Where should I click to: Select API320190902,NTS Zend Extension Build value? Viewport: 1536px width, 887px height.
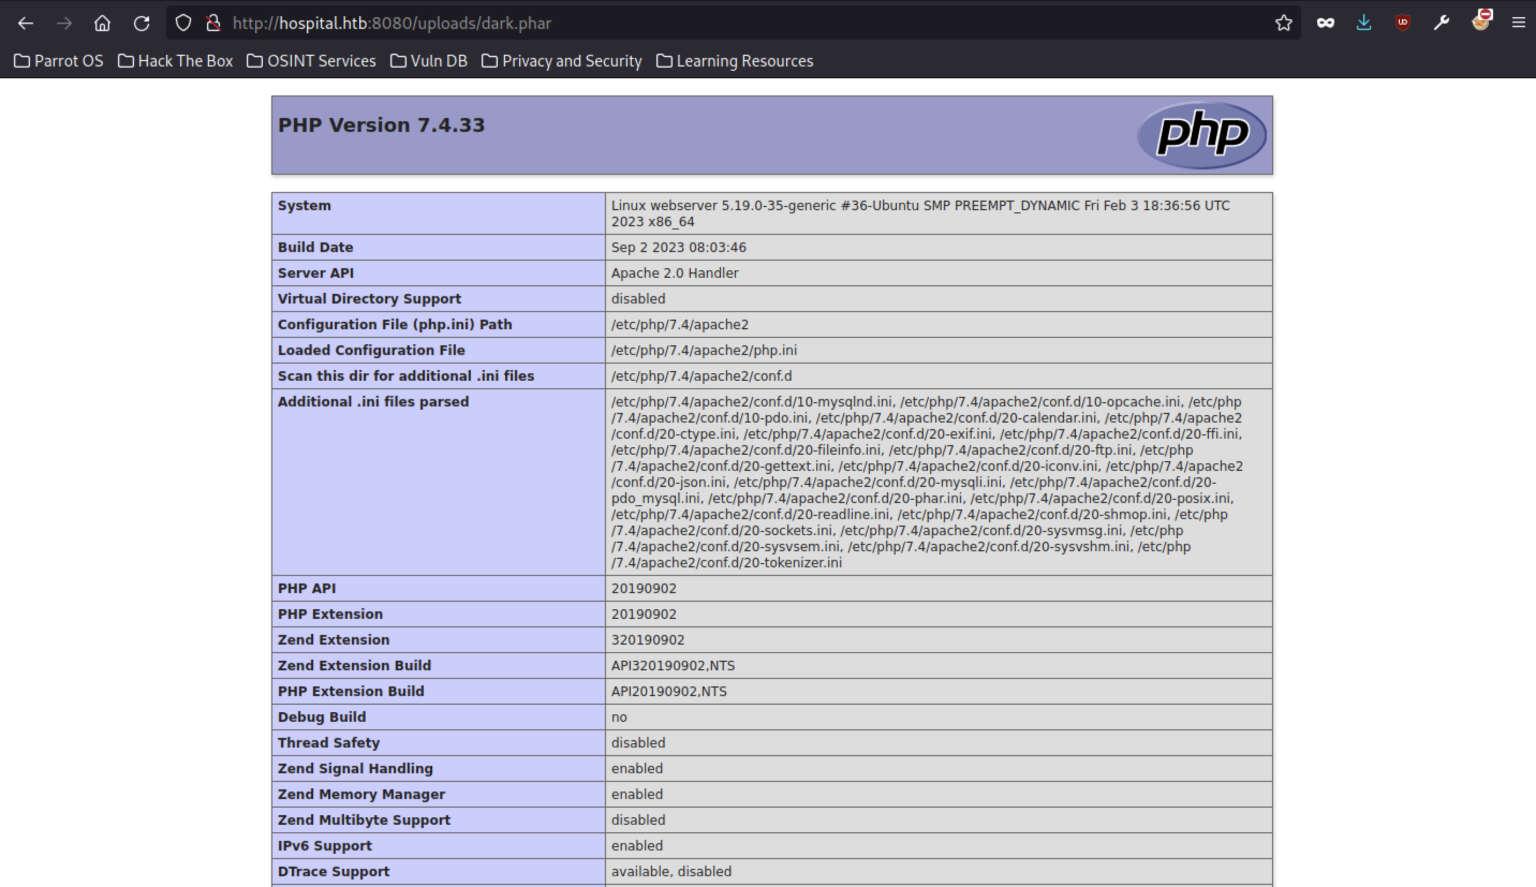[673, 666]
